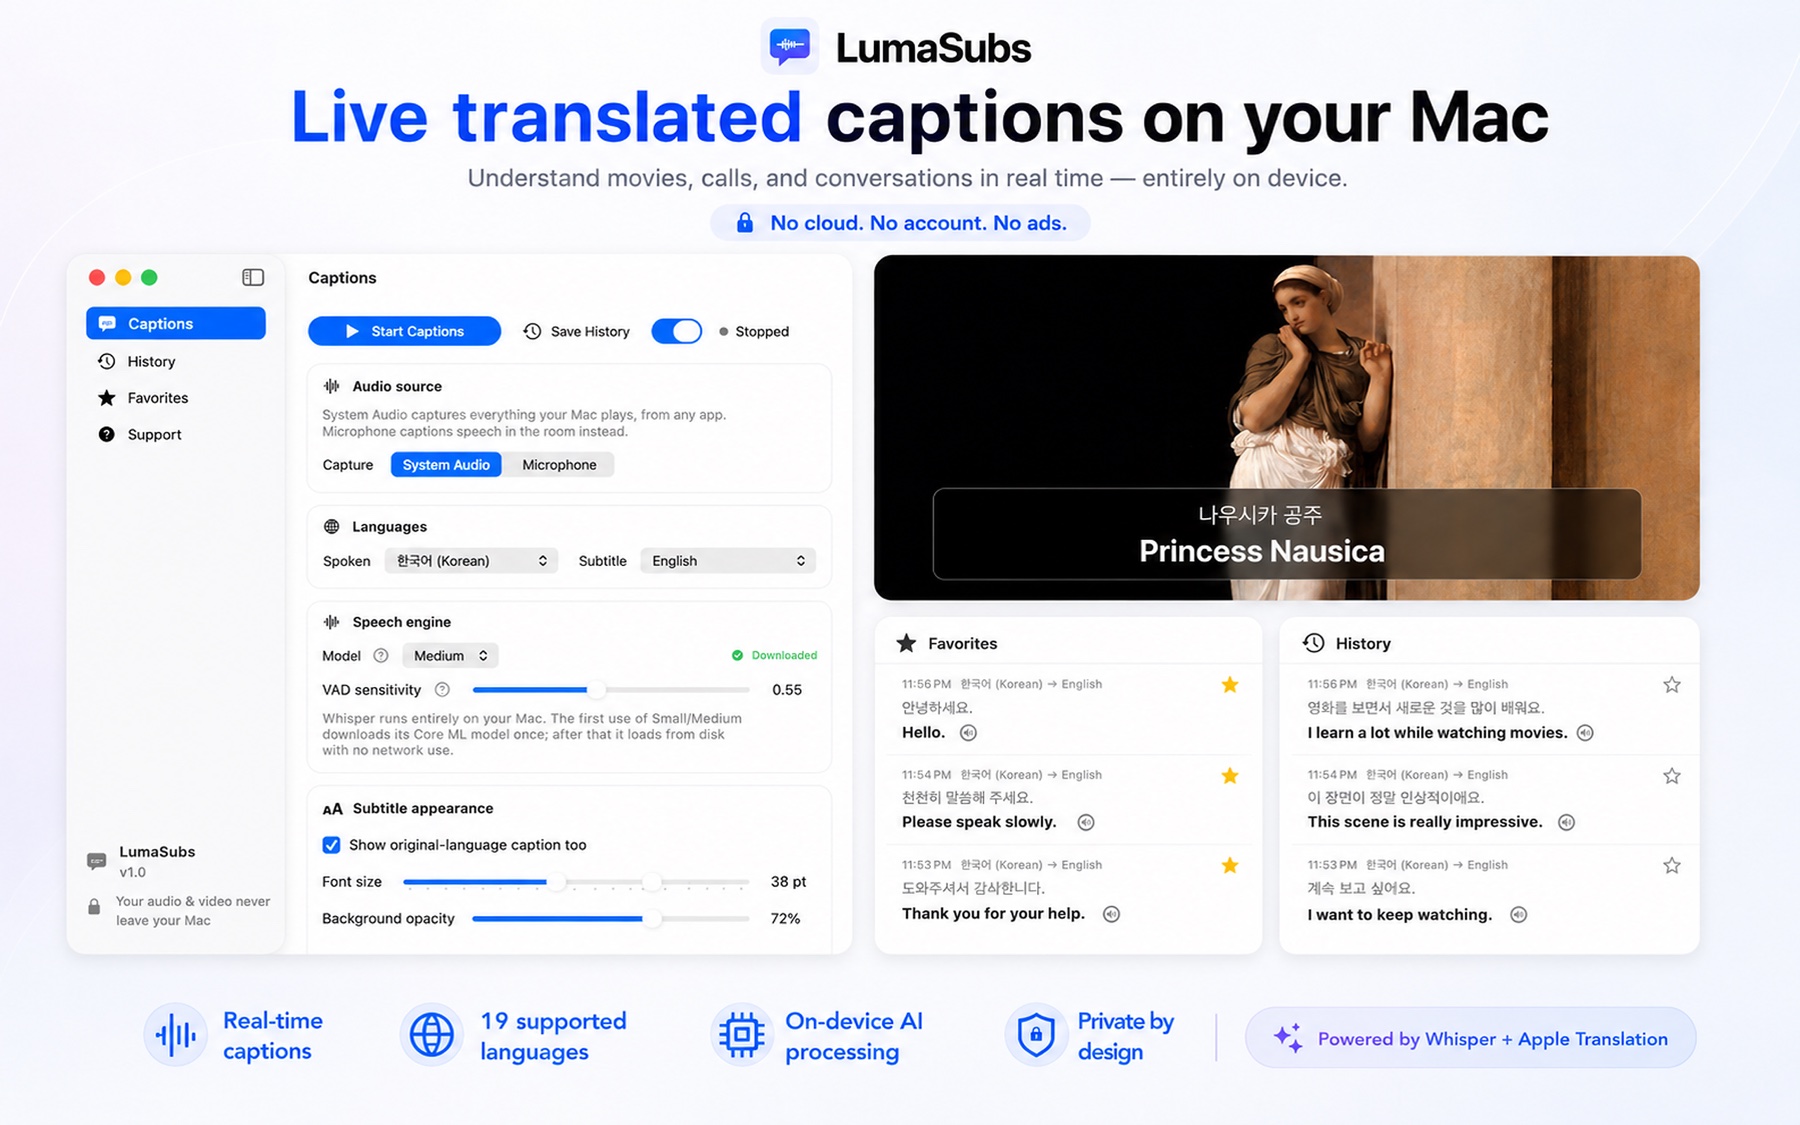Click the '72%' opacity value
Screen dimensions: 1800x1125
point(785,918)
